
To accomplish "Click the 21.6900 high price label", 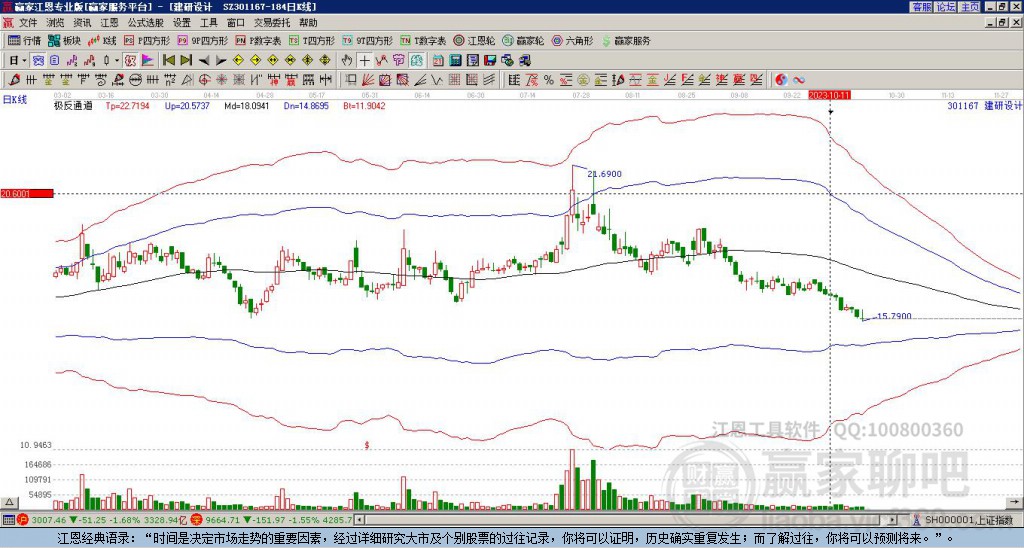I will pyautogui.click(x=605, y=174).
